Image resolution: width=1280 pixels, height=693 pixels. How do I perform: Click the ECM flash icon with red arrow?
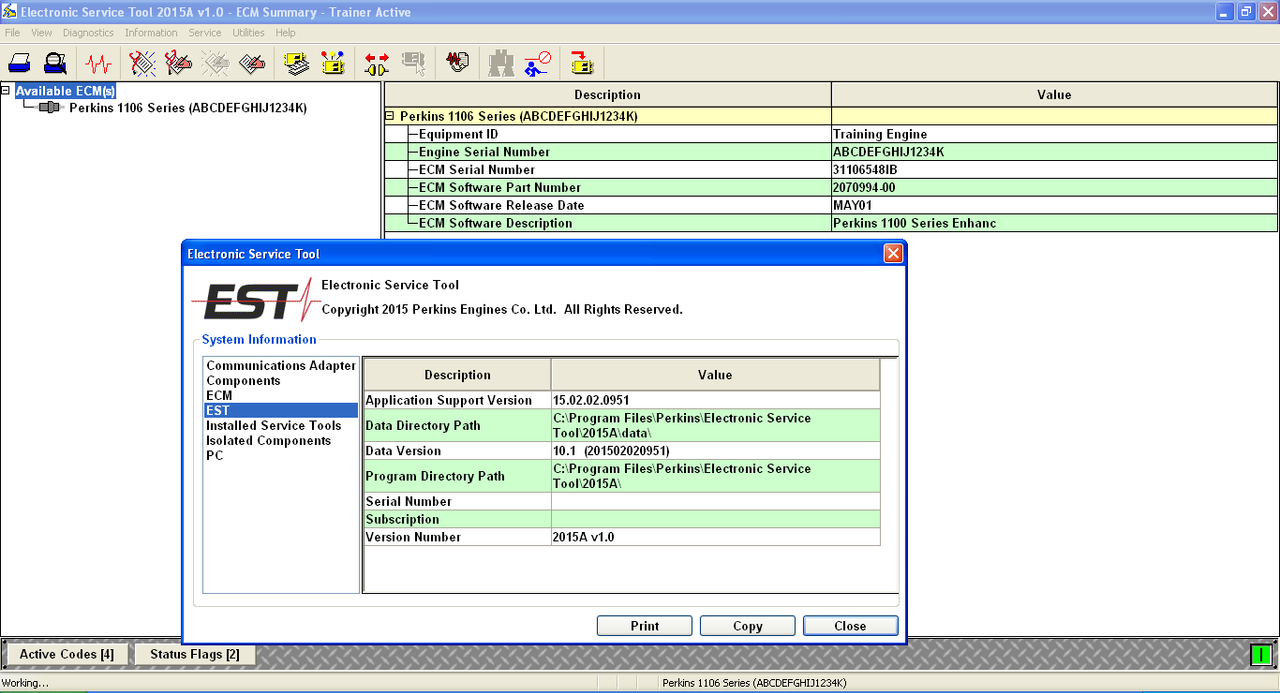tap(582, 64)
